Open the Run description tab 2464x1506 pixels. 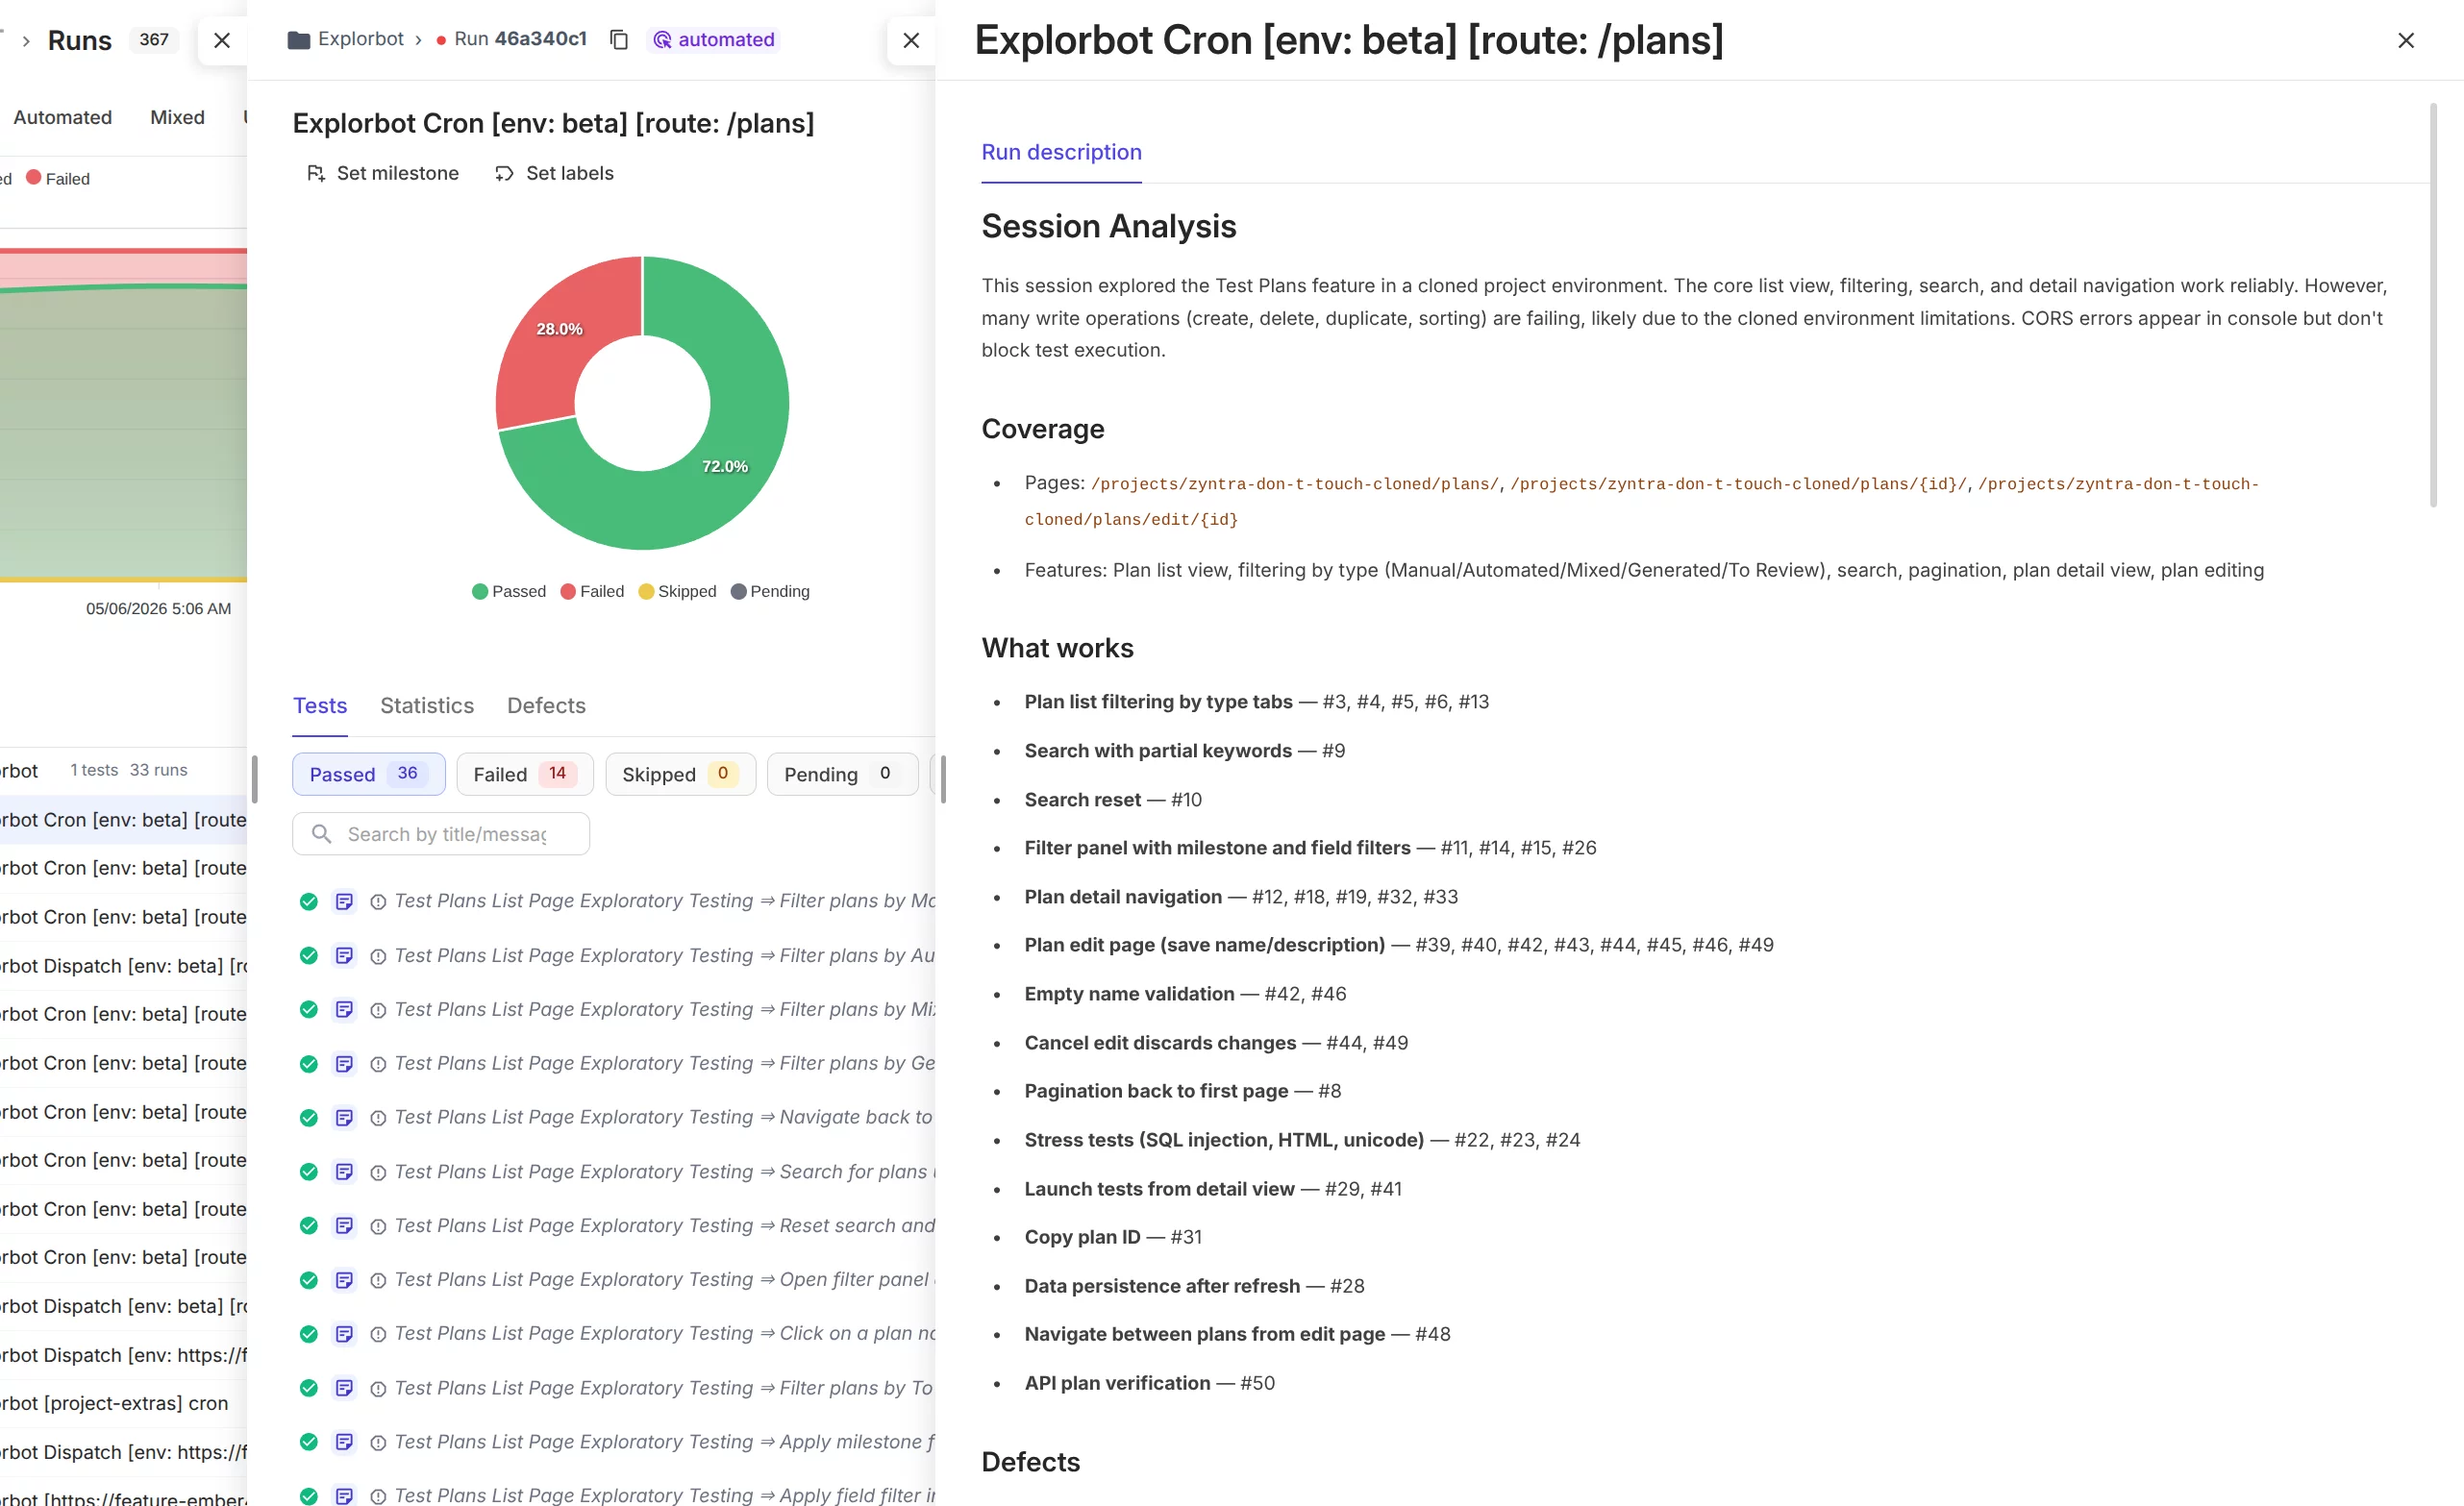click(1061, 152)
